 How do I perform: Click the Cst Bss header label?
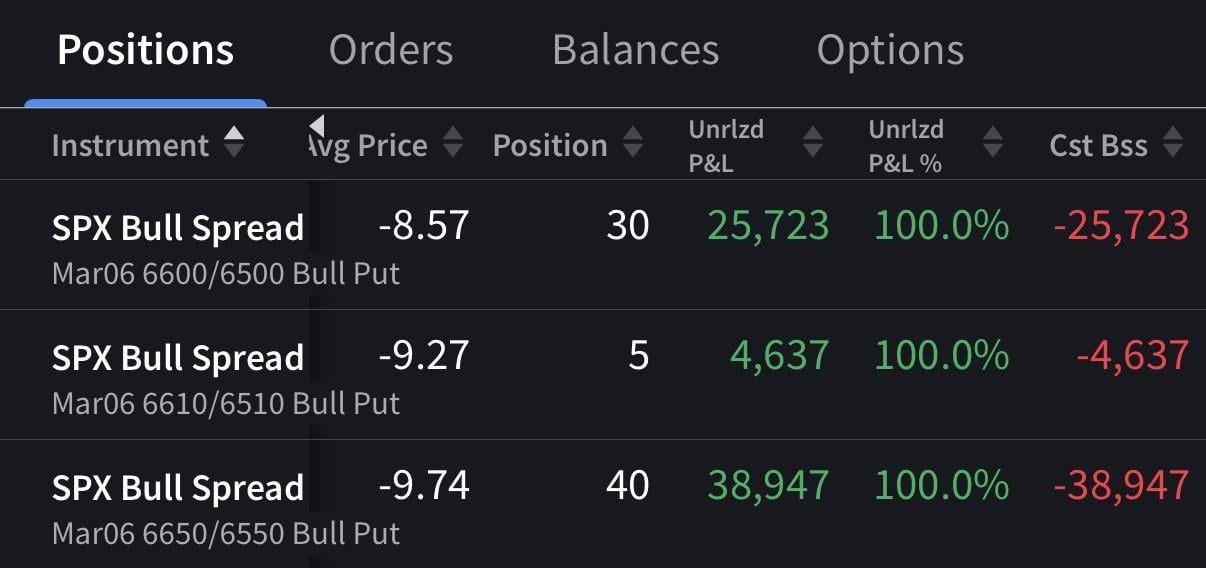[x=1098, y=146]
